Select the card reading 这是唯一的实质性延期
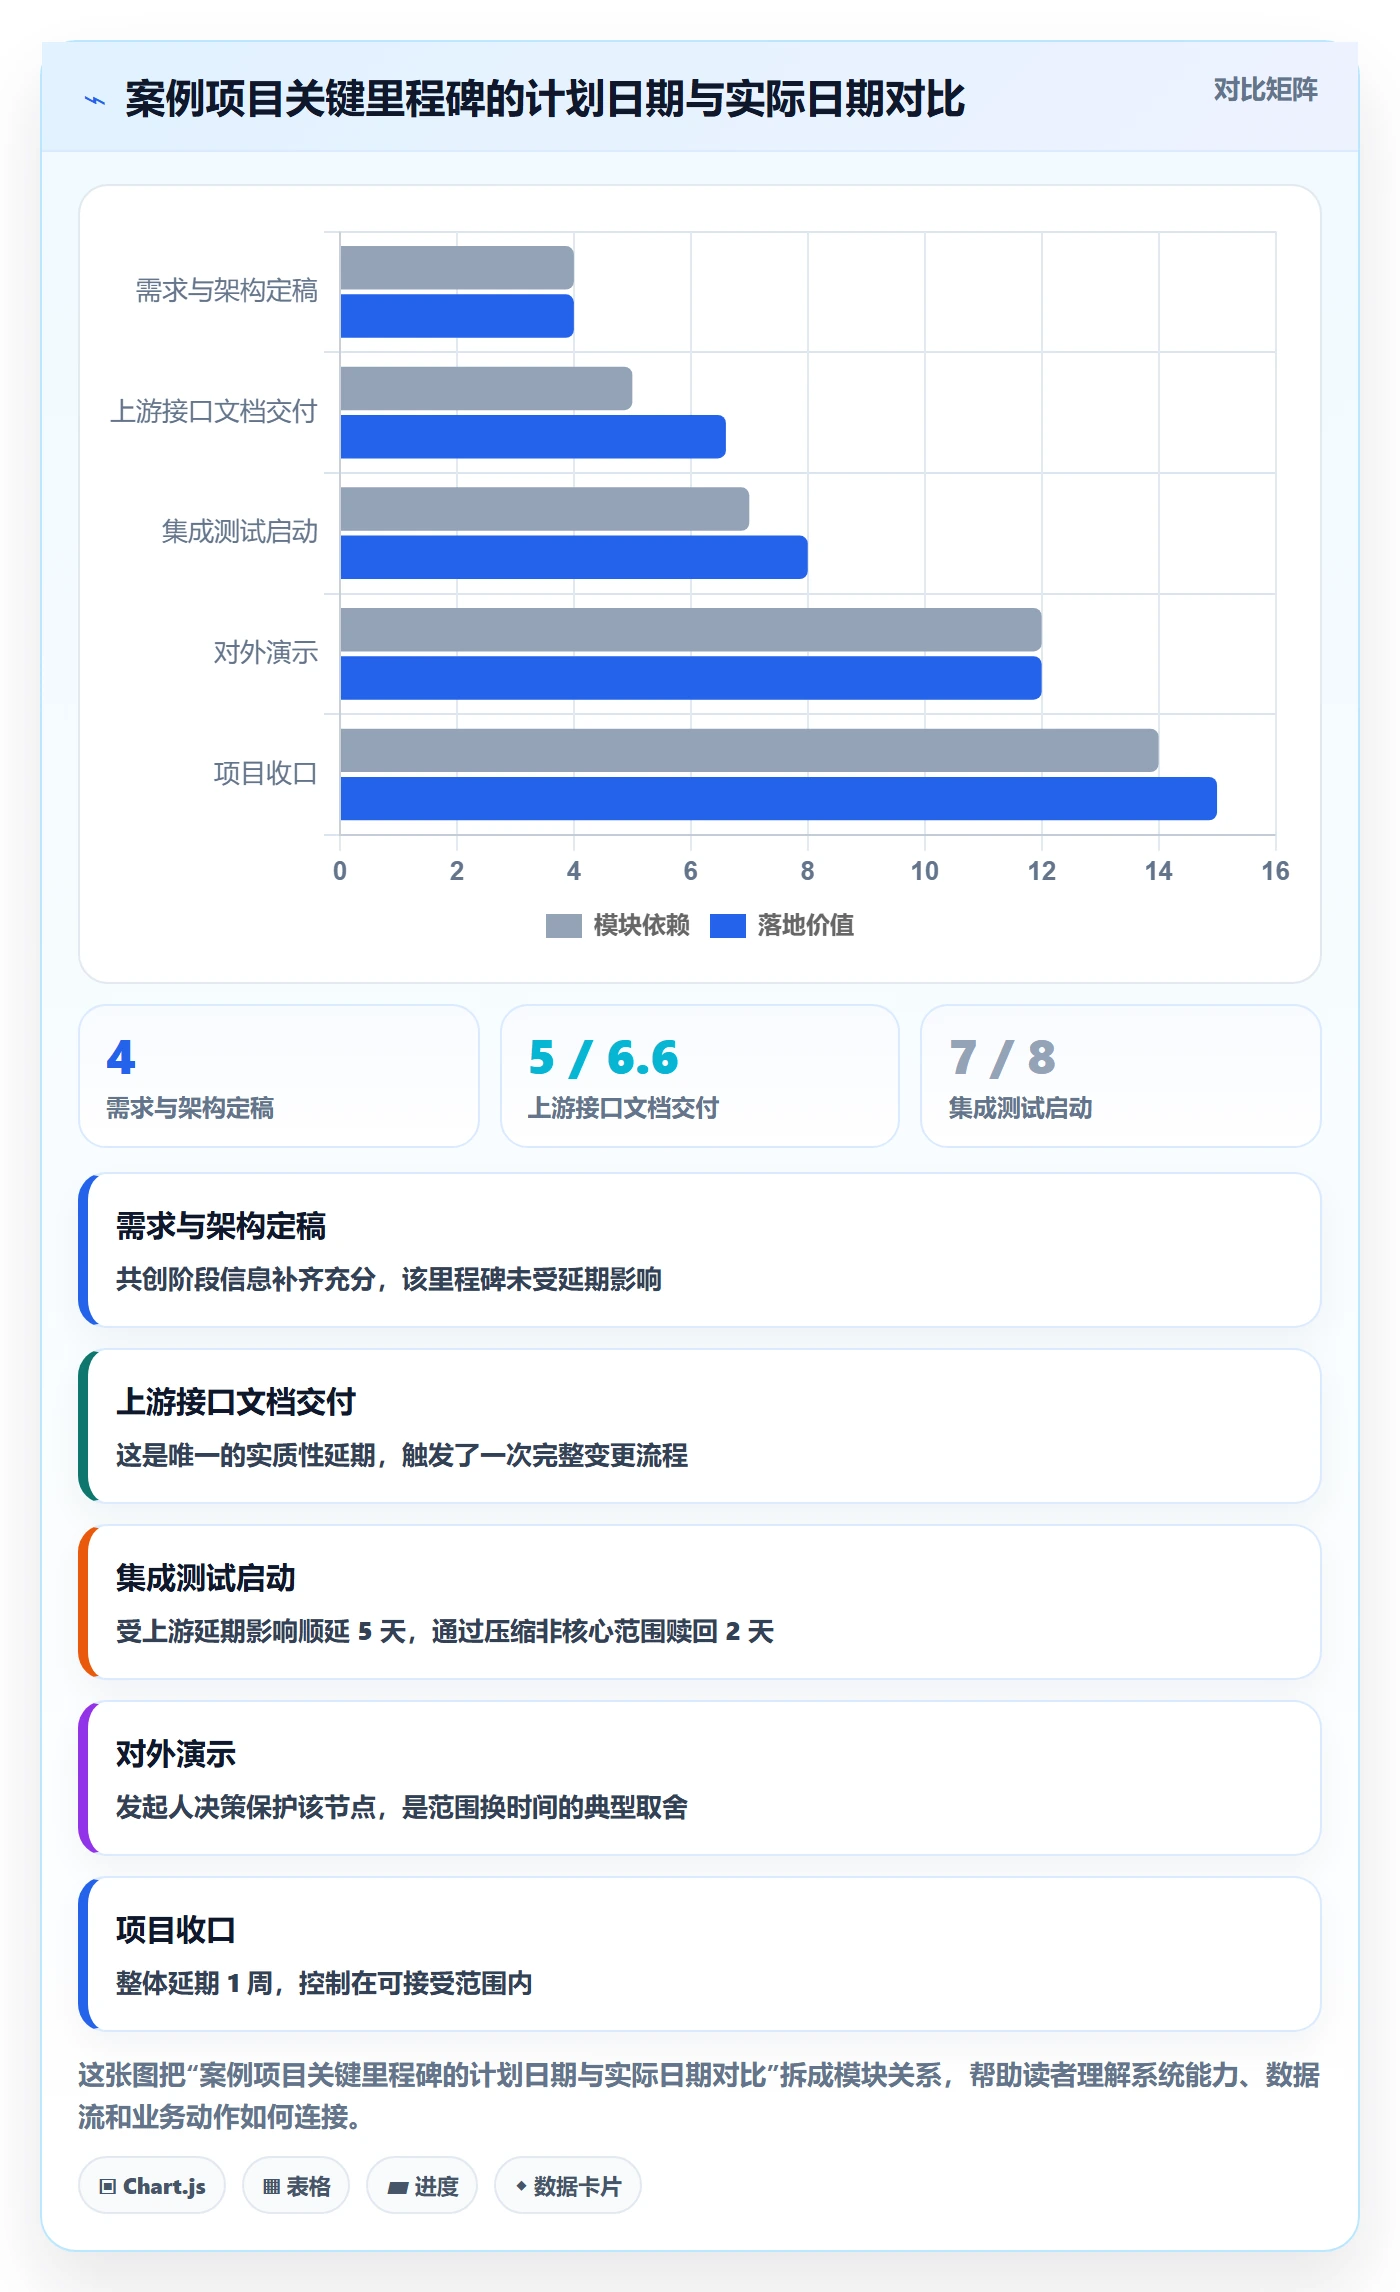The image size is (1400, 2292). click(x=700, y=1426)
